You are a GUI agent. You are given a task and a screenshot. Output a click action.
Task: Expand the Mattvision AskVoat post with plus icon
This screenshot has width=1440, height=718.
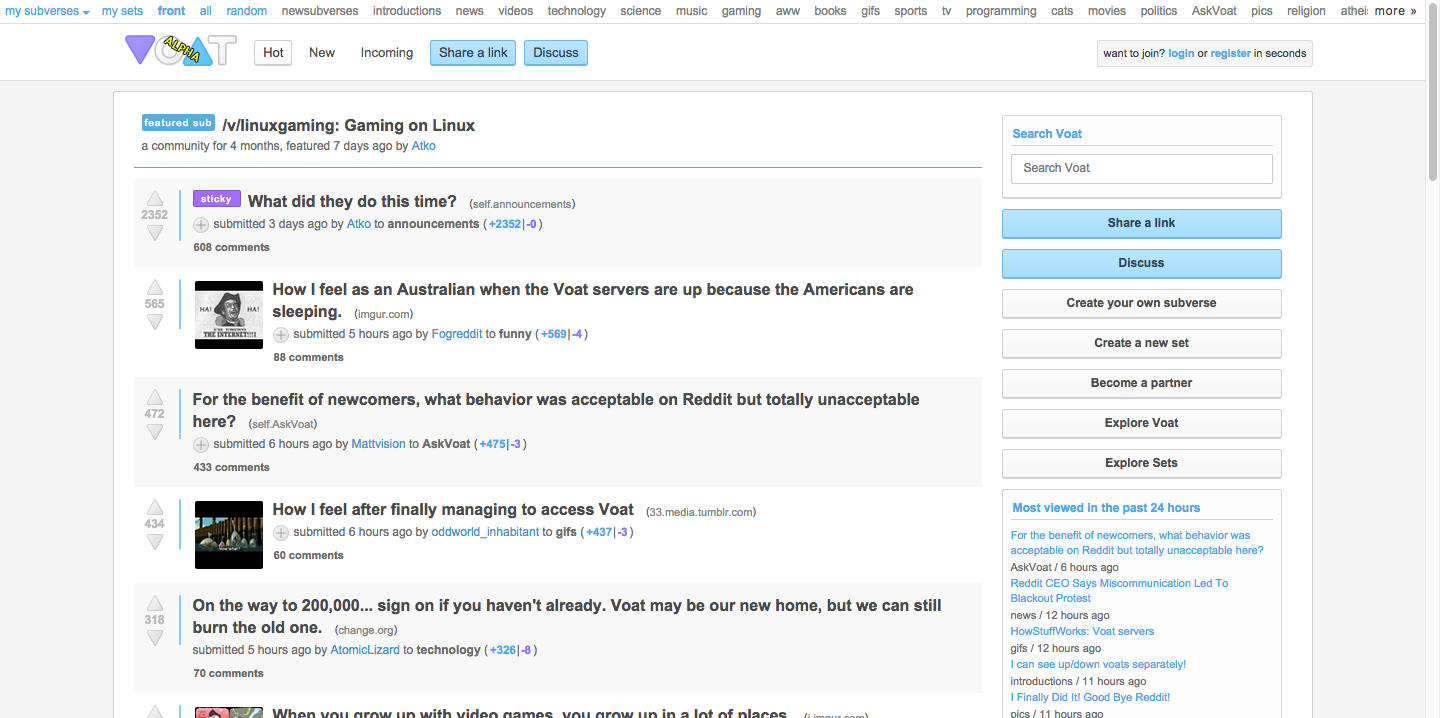201,445
